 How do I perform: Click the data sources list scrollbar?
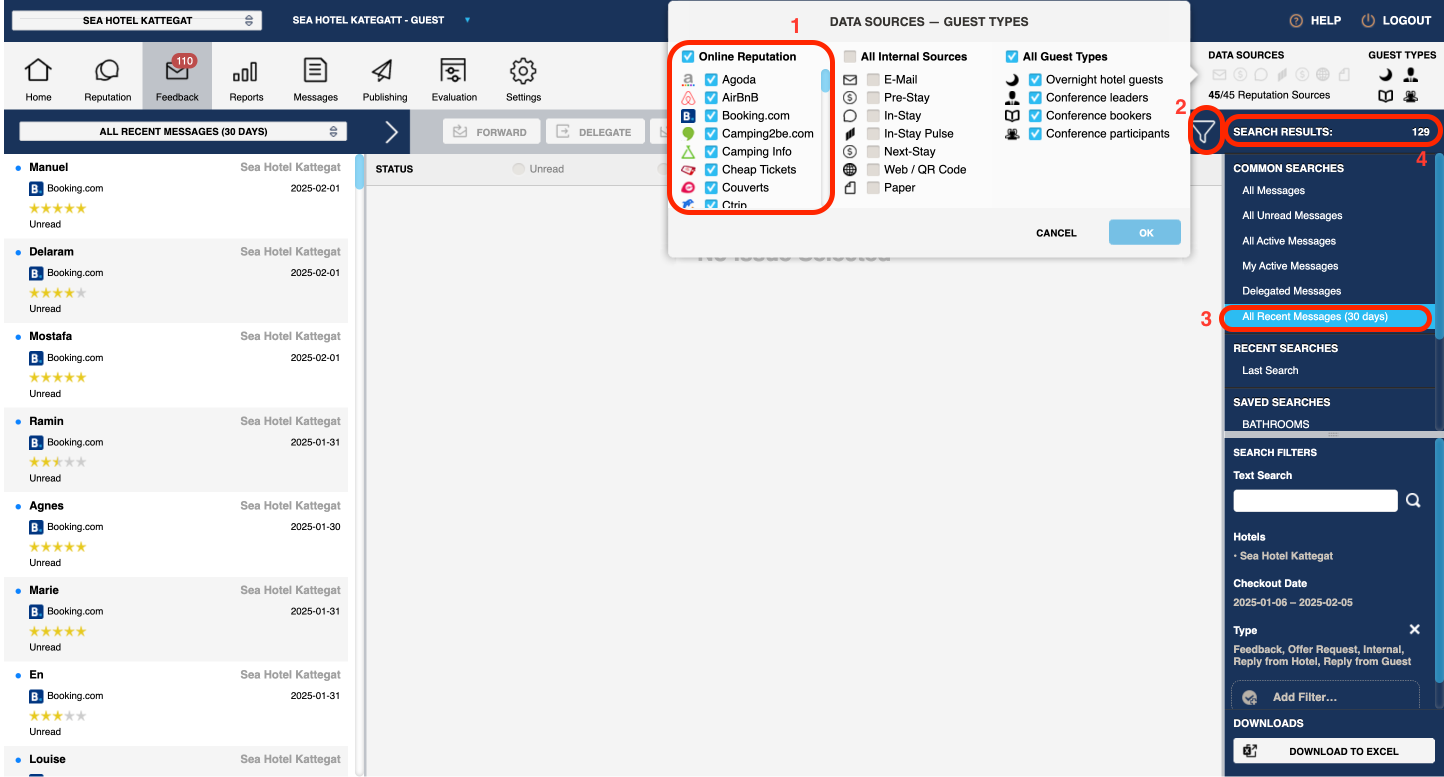pos(825,80)
